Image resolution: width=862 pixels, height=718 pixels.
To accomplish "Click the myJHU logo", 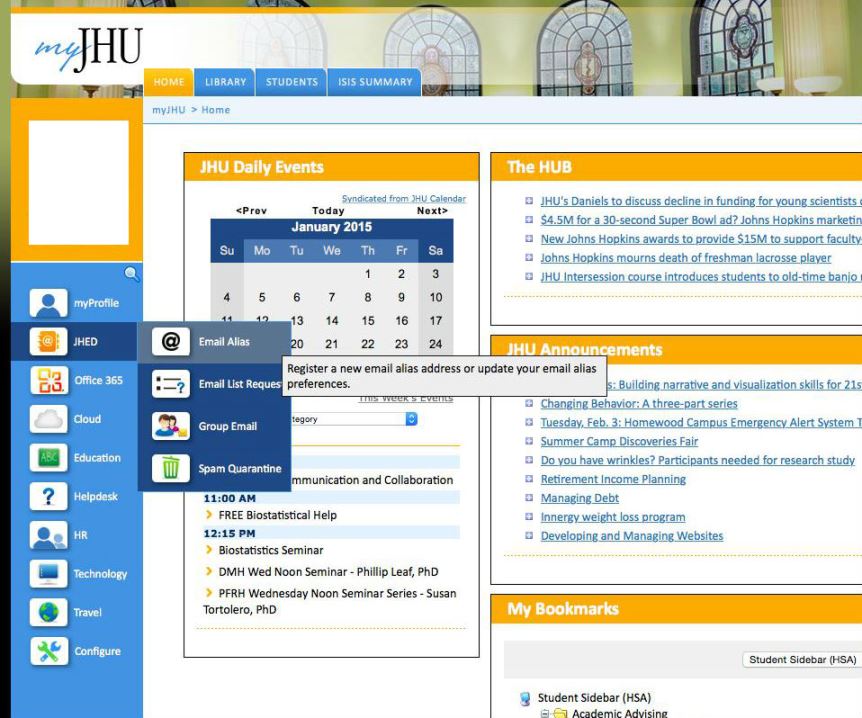I will [88, 48].
